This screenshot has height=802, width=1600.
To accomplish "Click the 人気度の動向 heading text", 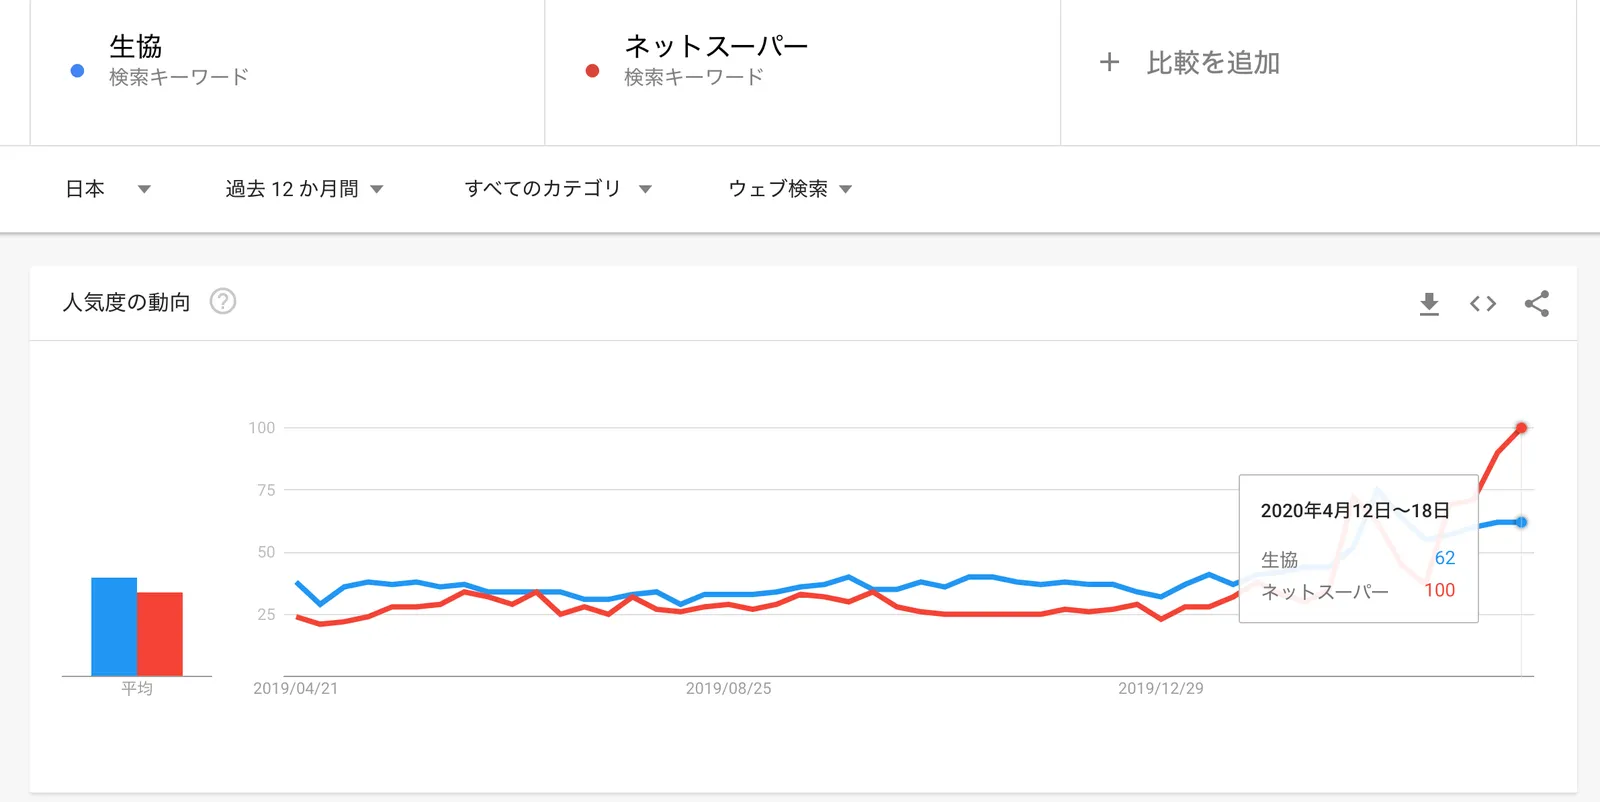I will click(x=126, y=302).
